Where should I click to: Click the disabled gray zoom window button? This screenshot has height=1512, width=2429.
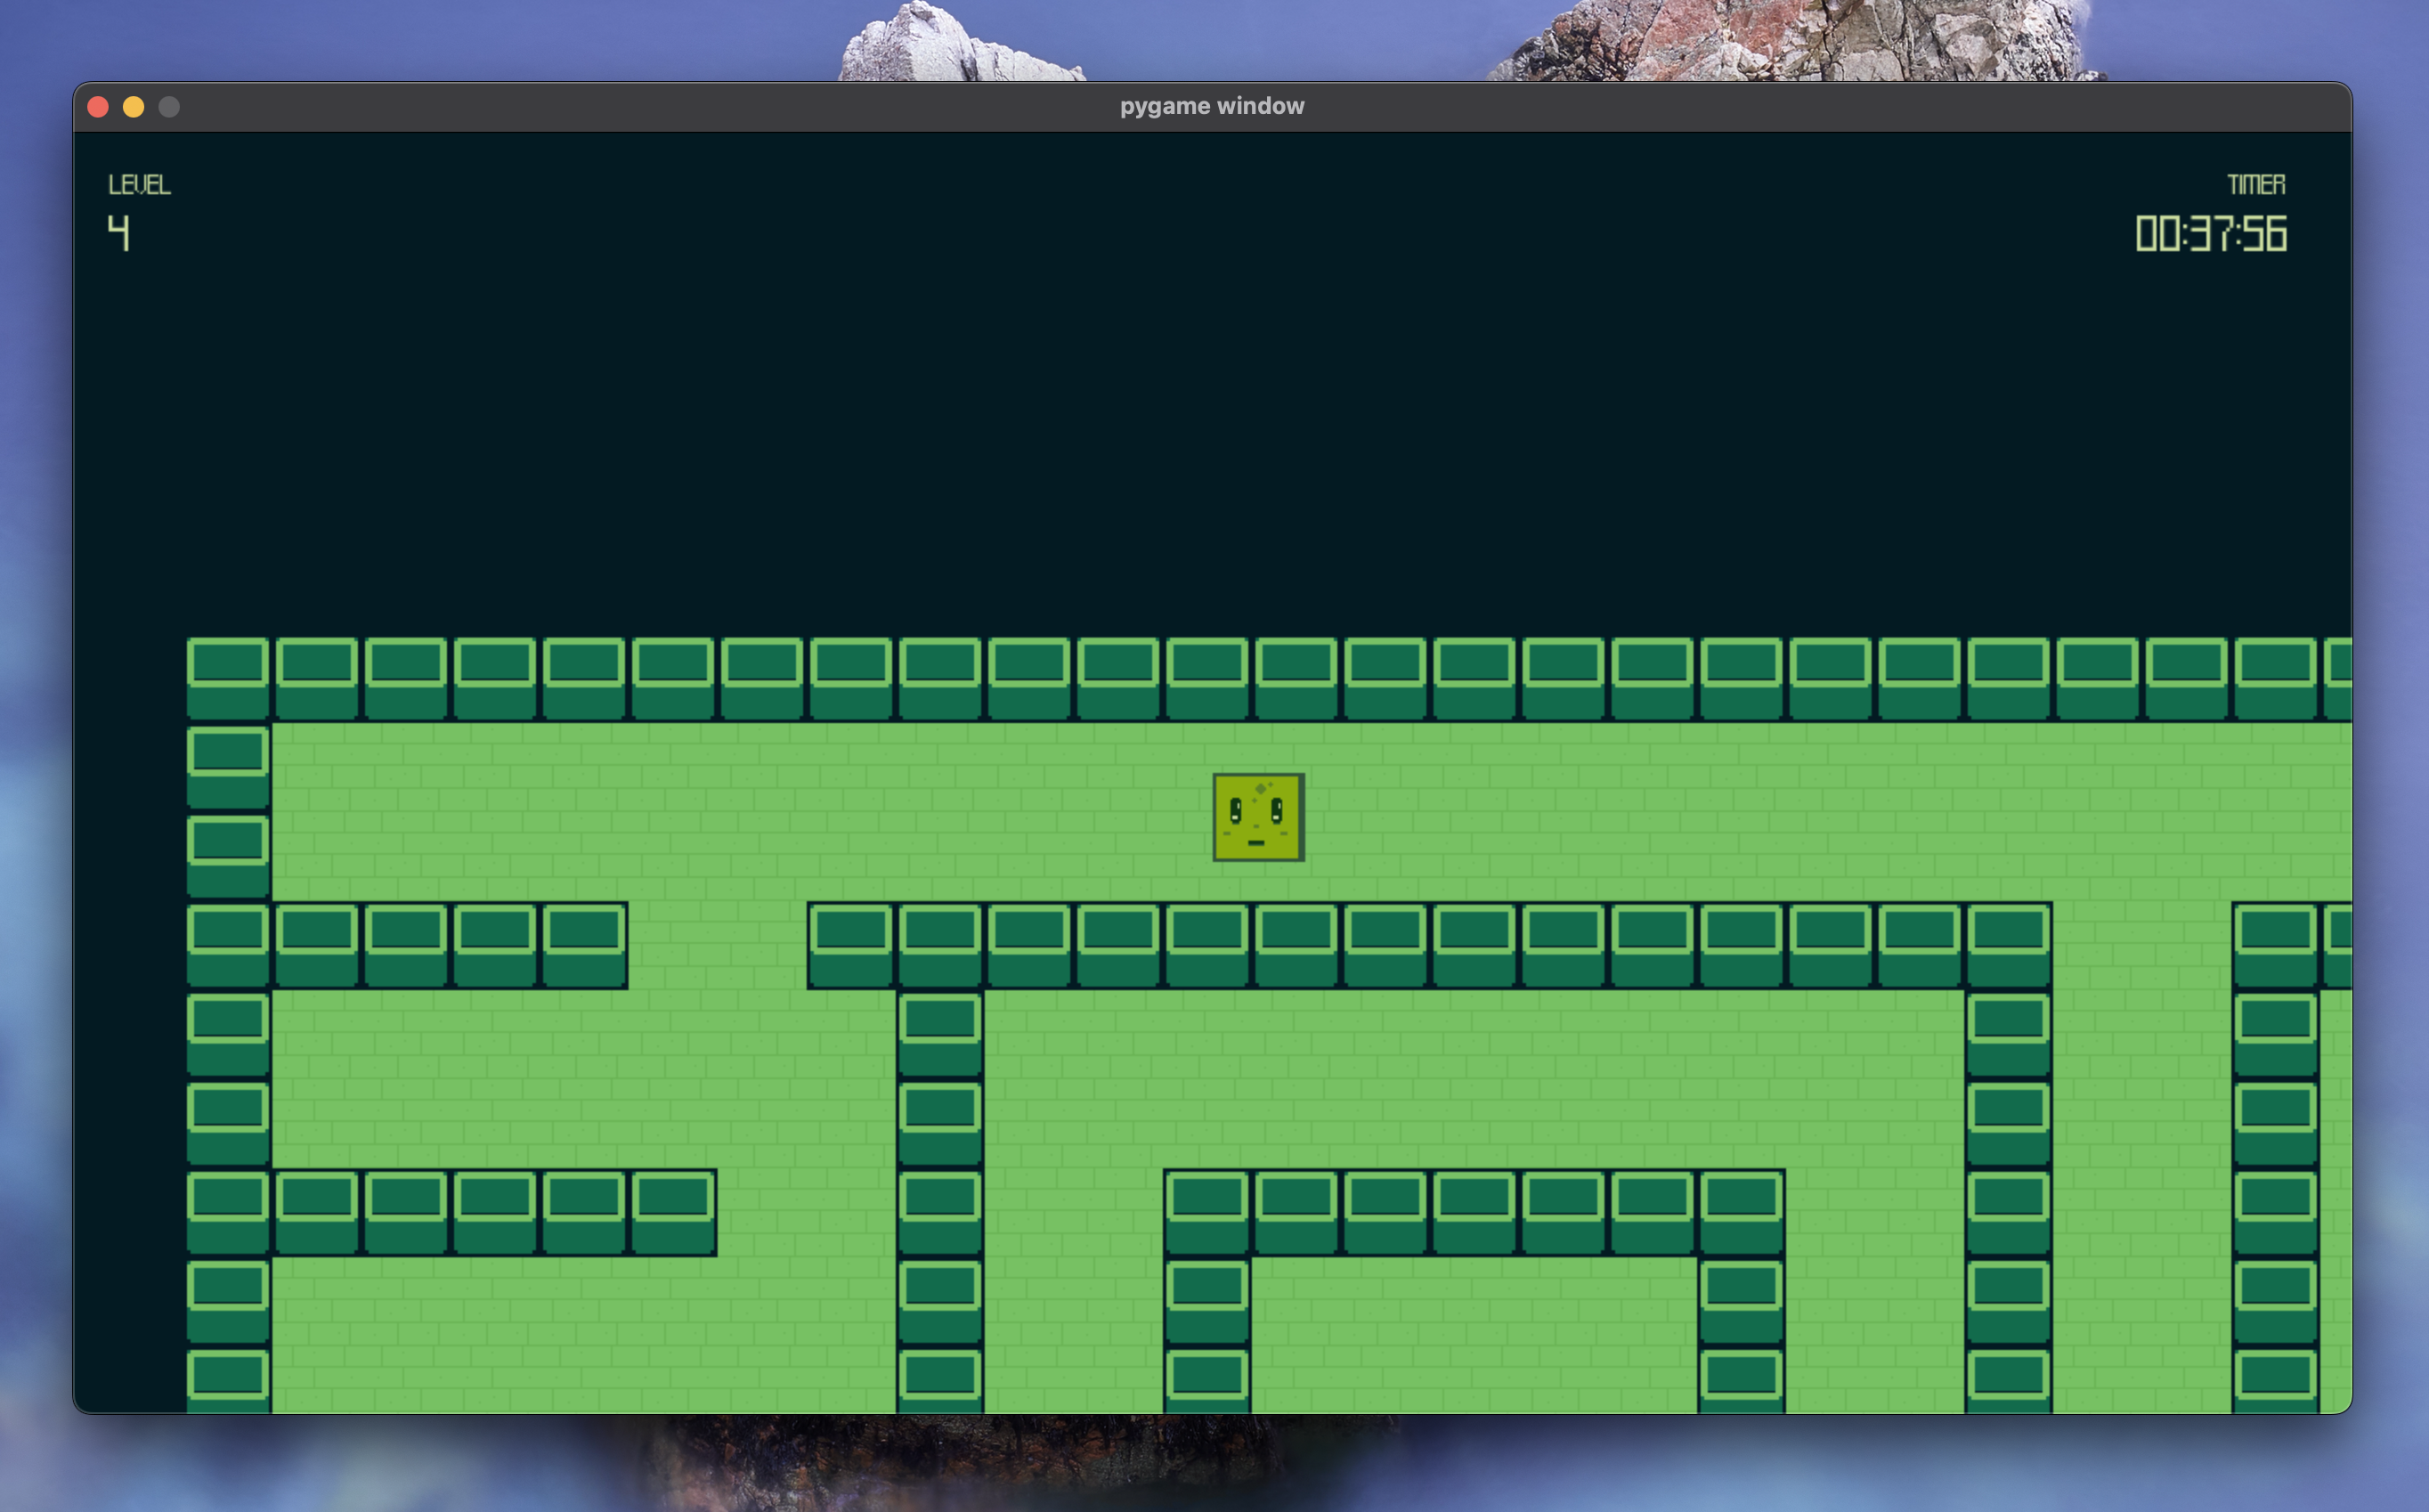pyautogui.click(x=169, y=107)
